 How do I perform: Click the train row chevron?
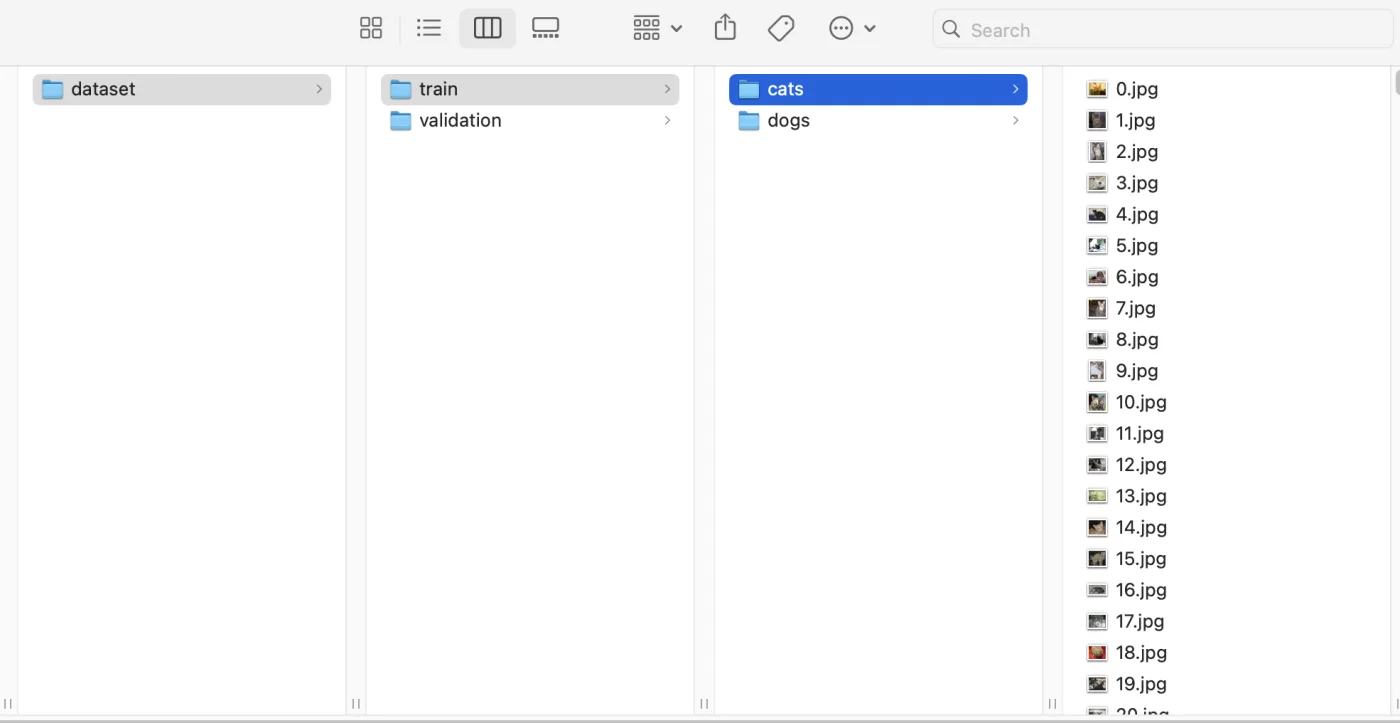pos(667,89)
